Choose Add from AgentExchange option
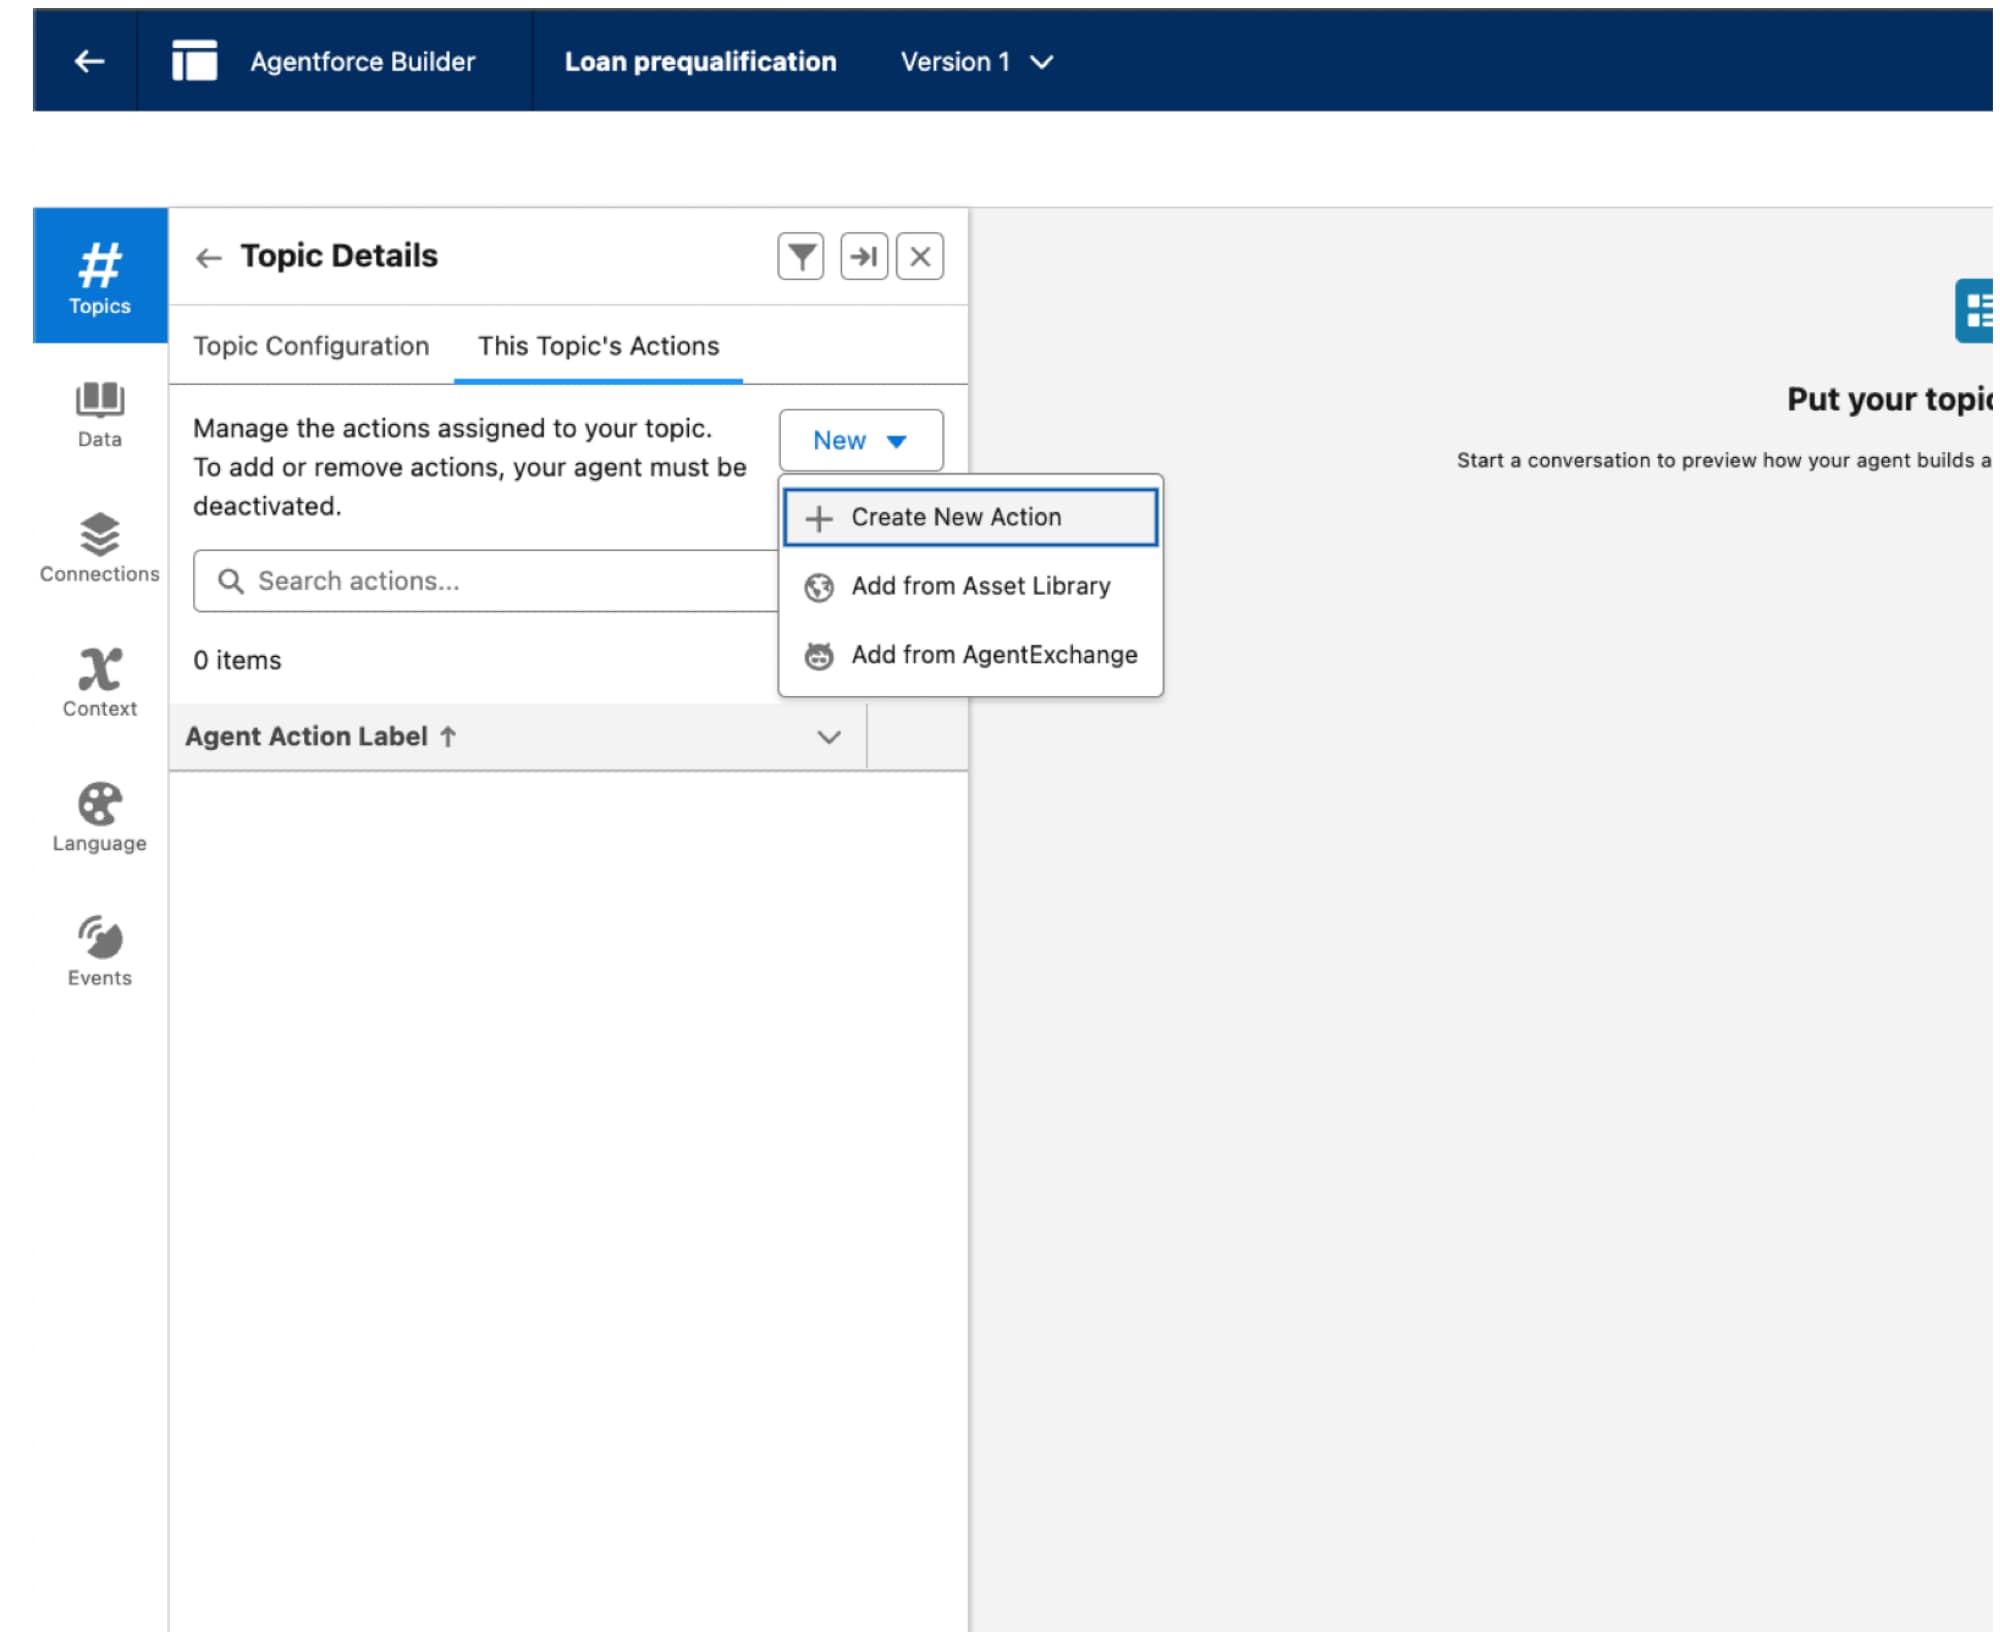The height and width of the screenshot is (1632, 2000). (993, 655)
